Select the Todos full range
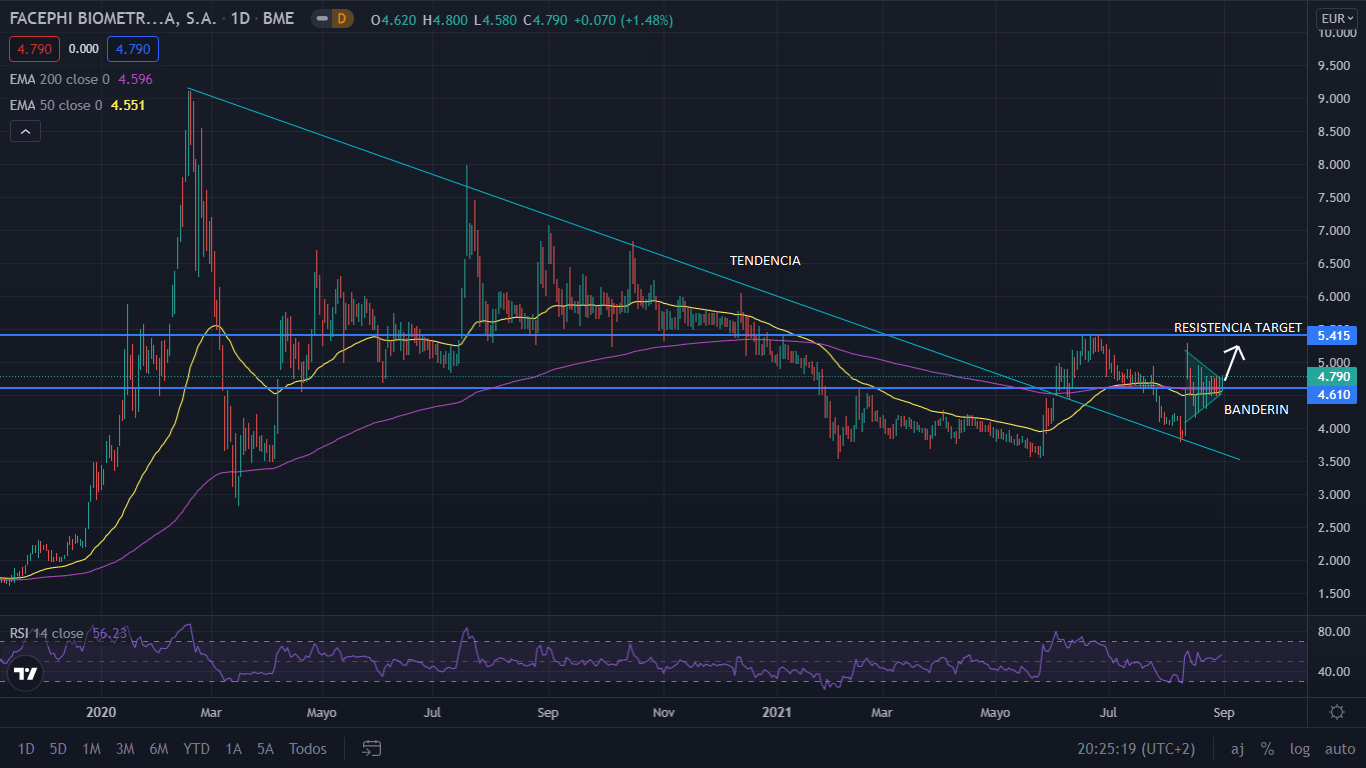The image size is (1366, 768). pyautogui.click(x=307, y=748)
